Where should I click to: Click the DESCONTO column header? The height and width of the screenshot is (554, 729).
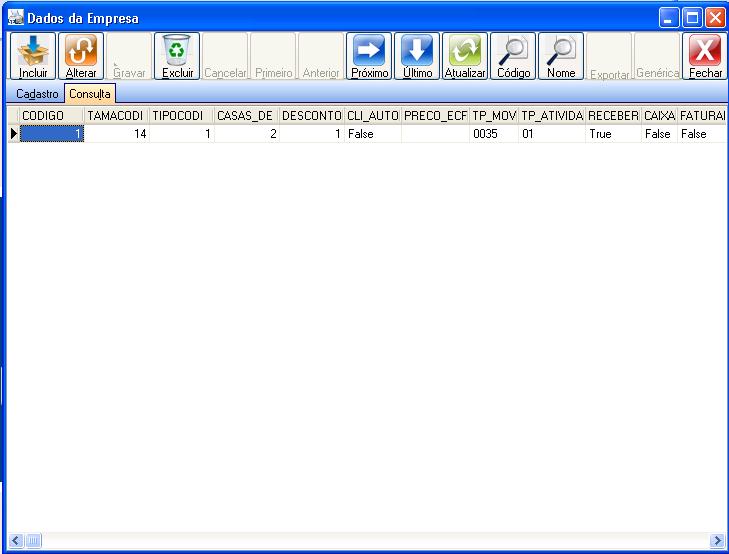tap(311, 116)
